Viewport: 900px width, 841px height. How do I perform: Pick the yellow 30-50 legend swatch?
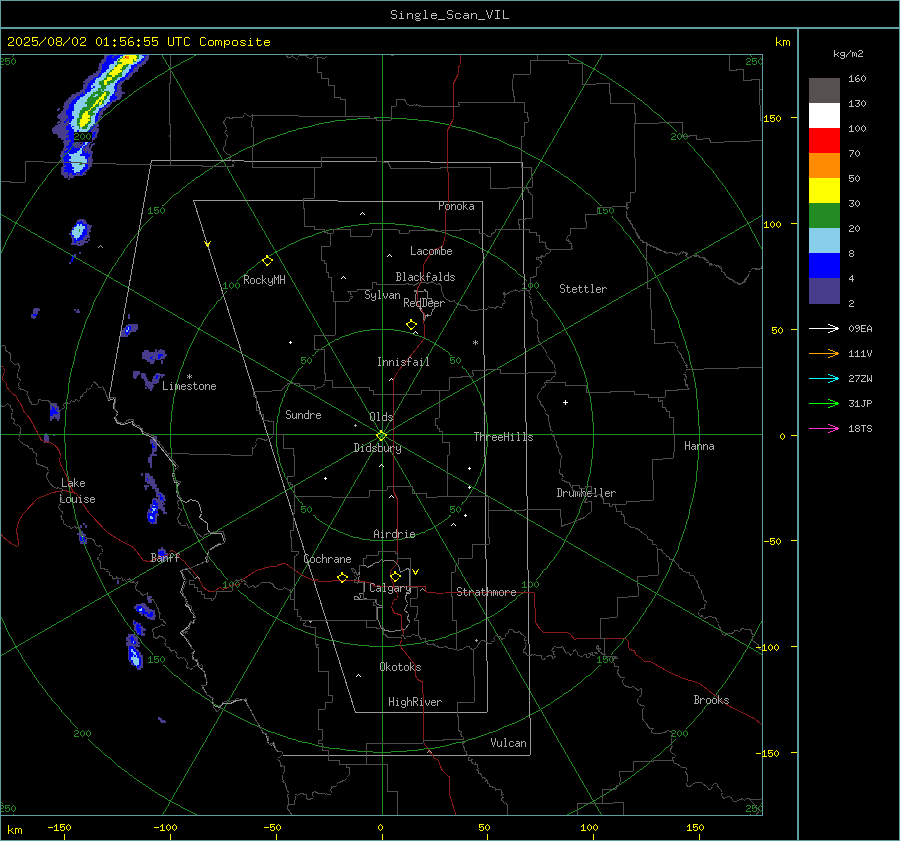(x=824, y=191)
